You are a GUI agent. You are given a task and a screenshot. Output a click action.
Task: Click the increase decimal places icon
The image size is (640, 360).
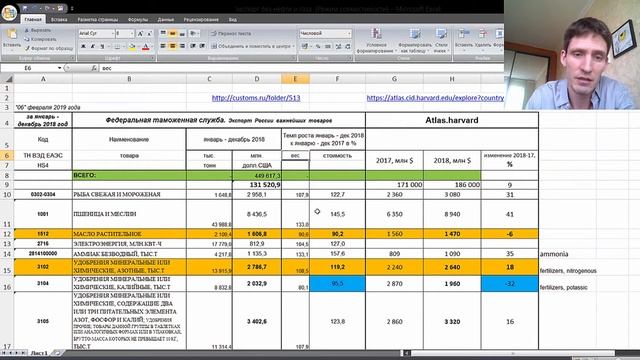pos(338,47)
